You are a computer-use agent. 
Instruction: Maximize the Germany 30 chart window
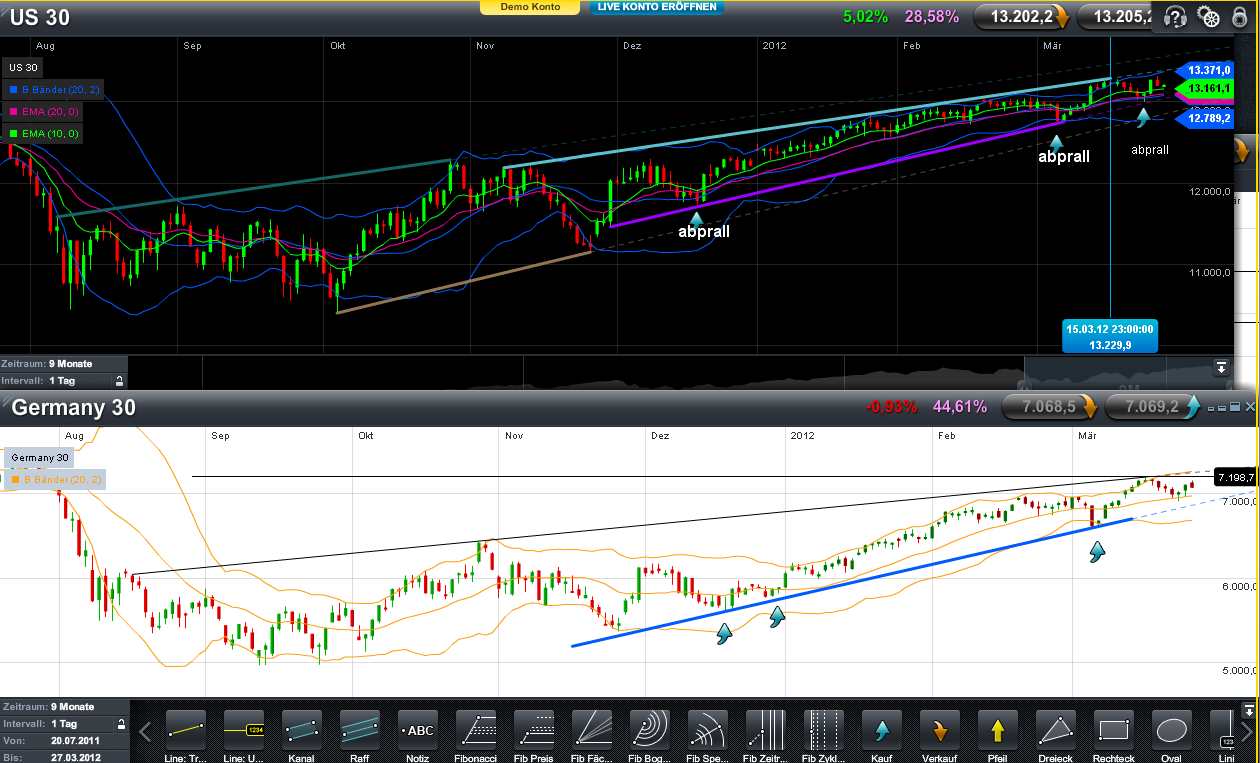[x=1235, y=407]
